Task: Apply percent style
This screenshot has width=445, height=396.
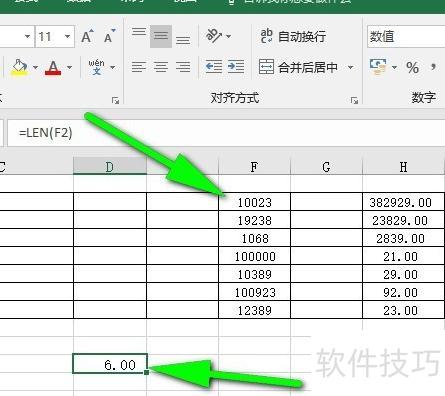Action: (412, 68)
